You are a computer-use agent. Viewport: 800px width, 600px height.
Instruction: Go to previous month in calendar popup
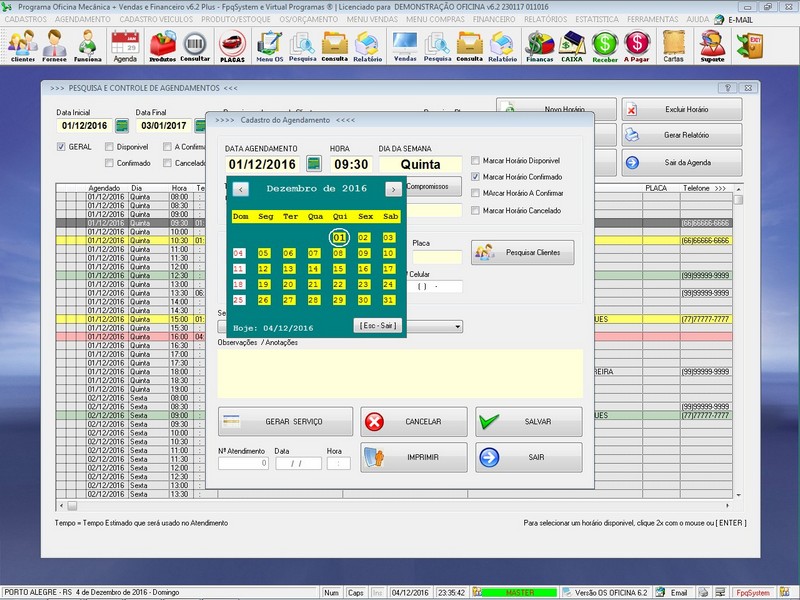coord(241,189)
